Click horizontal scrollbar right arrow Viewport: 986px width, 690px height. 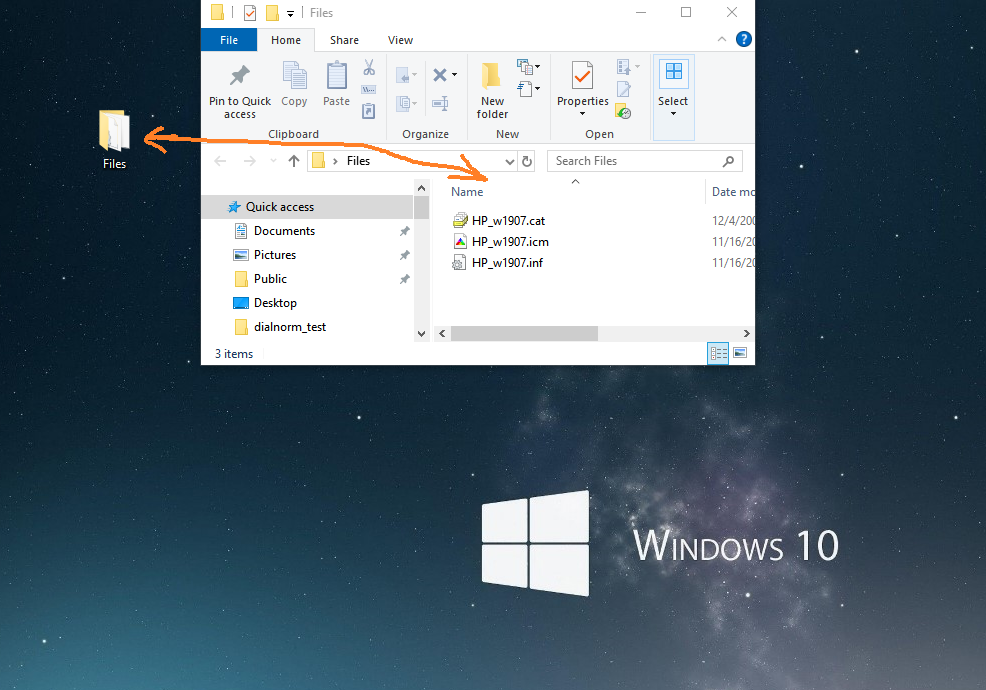[746, 333]
